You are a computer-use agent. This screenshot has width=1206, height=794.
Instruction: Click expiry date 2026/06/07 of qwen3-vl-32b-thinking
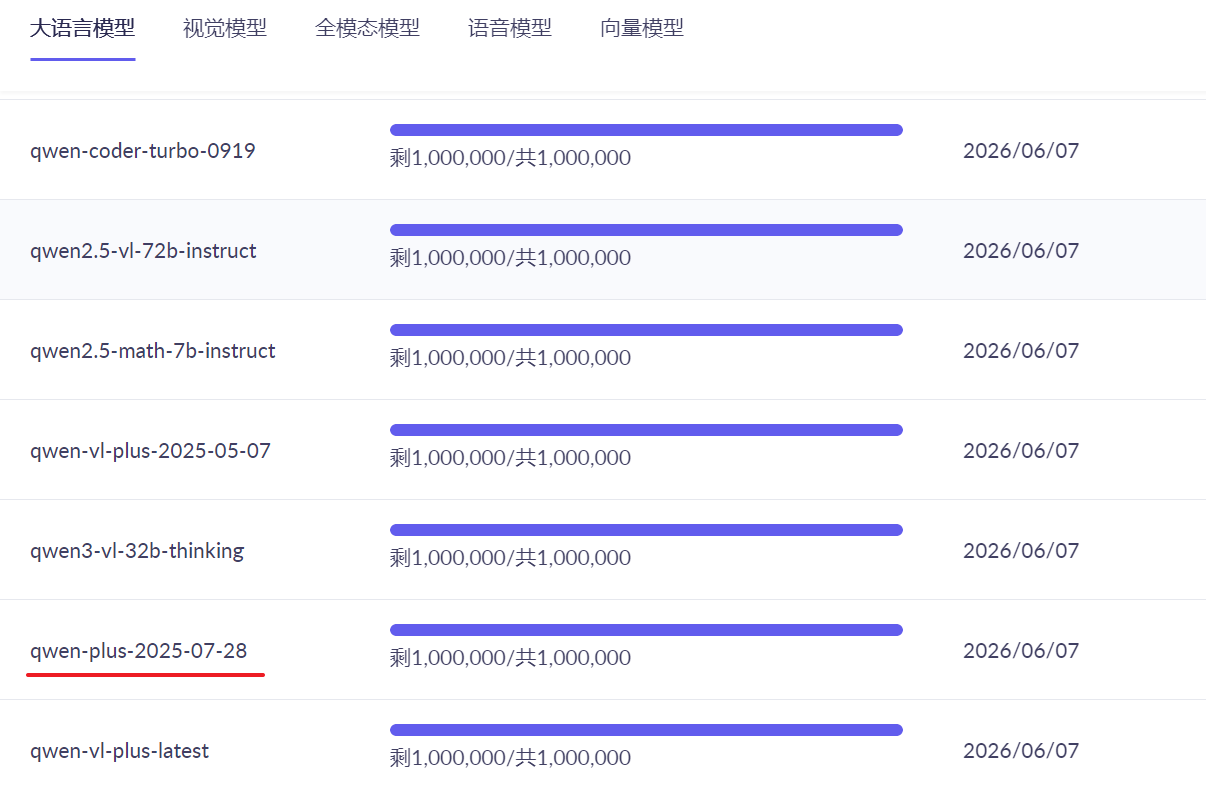pos(1021,551)
